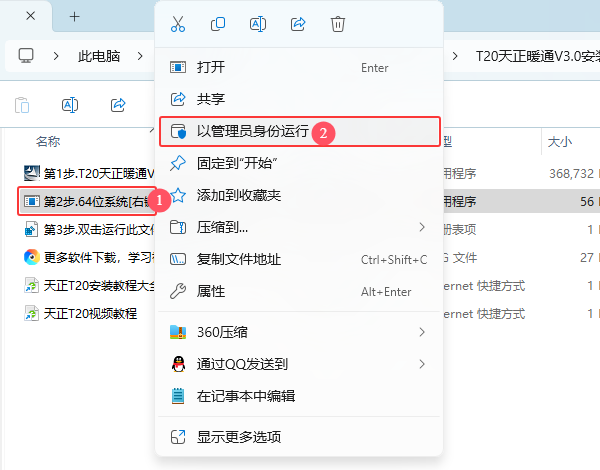The image size is (600, 470).
Task: Click the installer icon of 第1步 file
Action: point(31,173)
